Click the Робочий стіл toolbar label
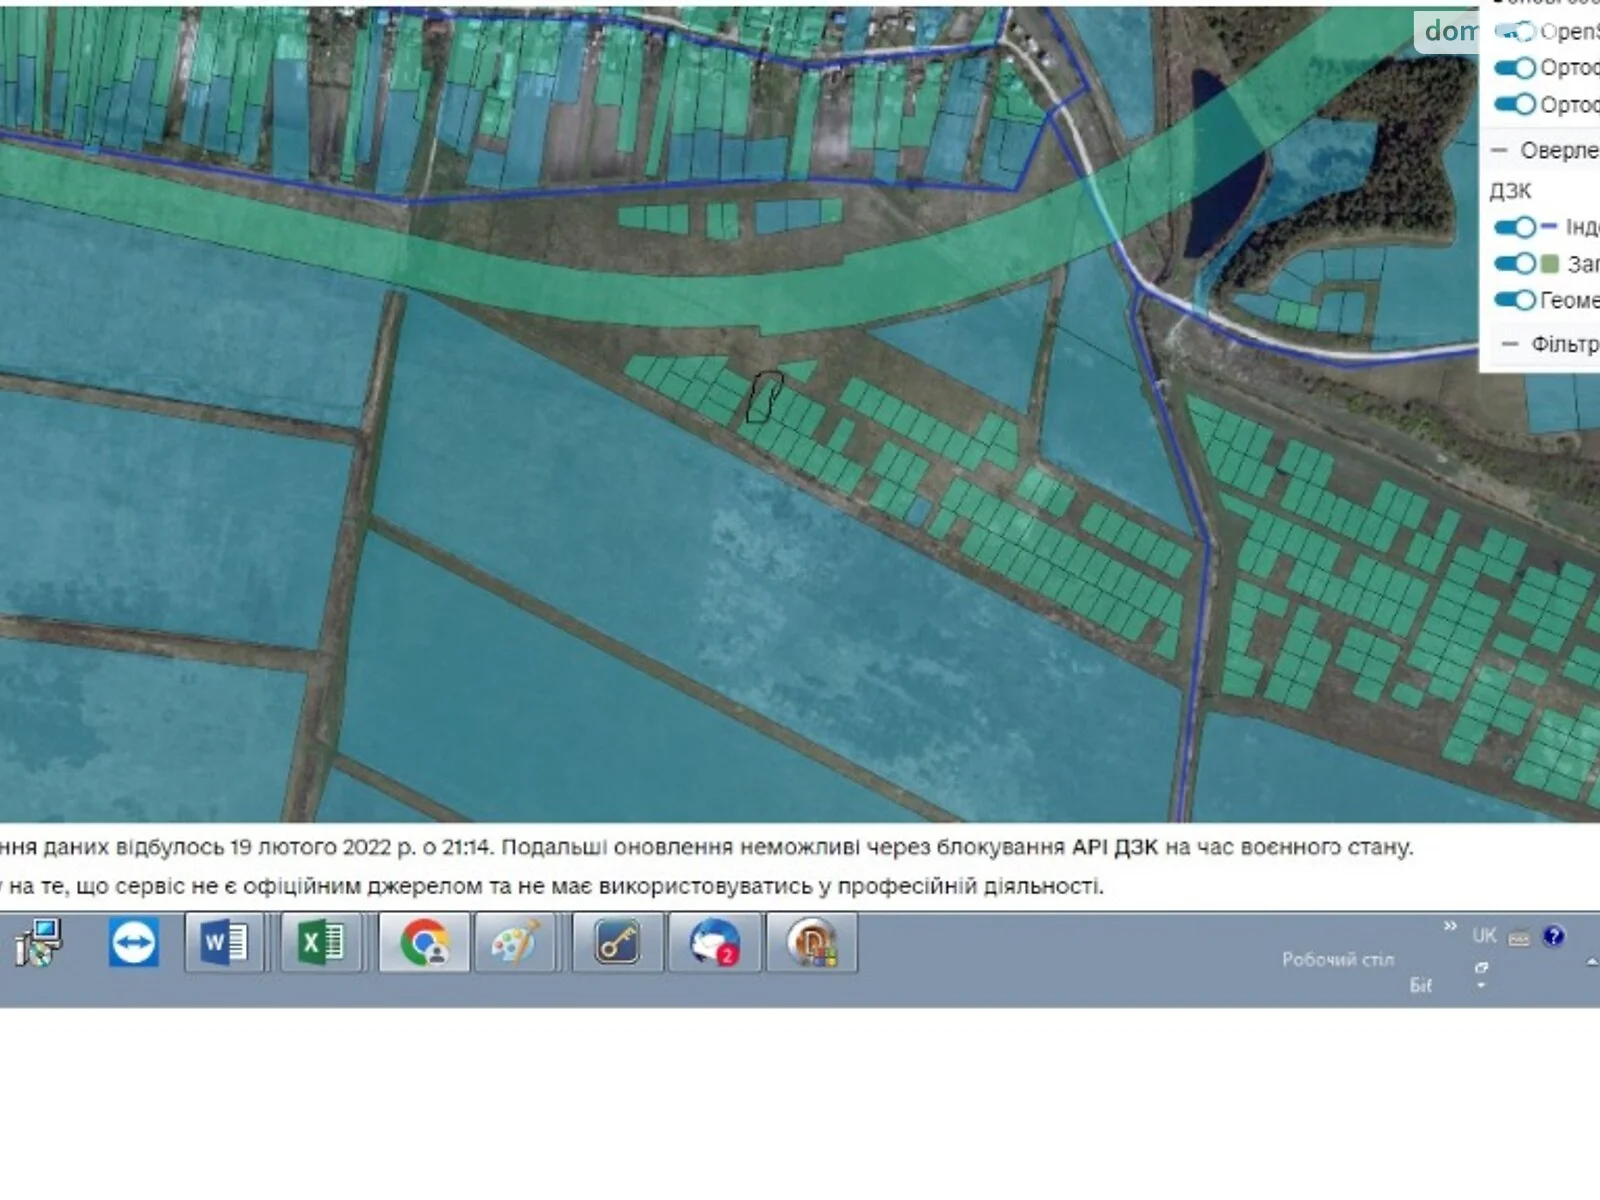The height and width of the screenshot is (1200, 1600). 1337,959
